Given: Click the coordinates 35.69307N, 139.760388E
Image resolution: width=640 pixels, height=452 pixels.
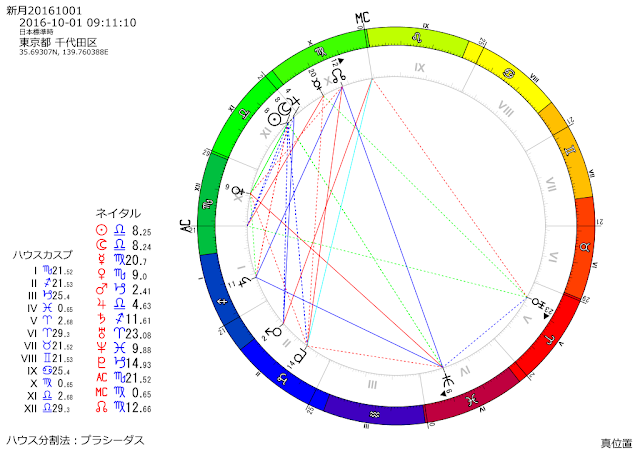Looking at the screenshot, I should pos(64,52).
